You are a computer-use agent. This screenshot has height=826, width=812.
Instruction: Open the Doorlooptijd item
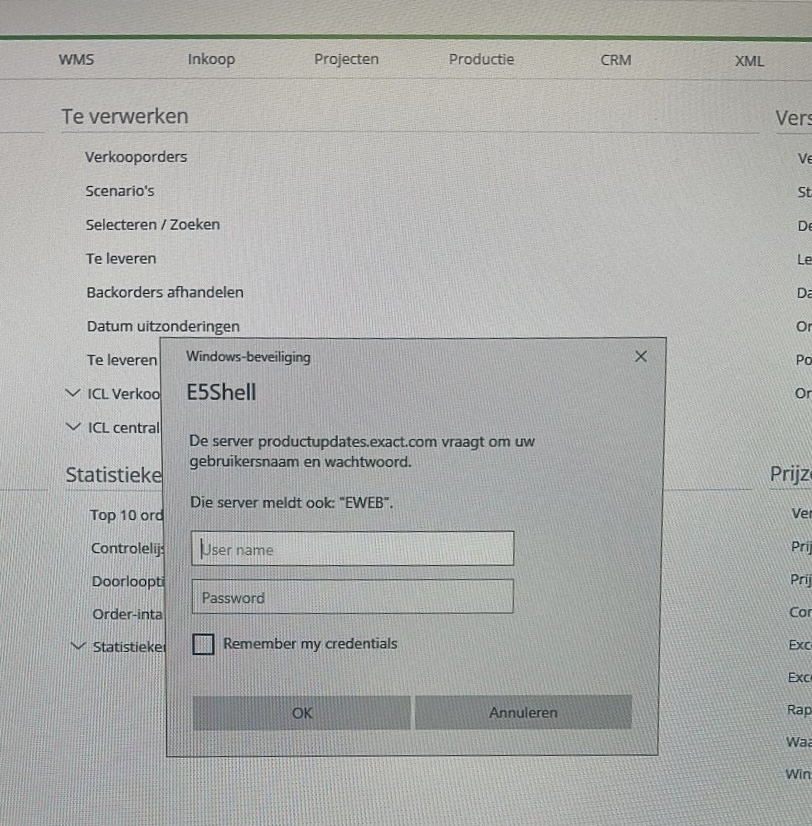tap(129, 581)
